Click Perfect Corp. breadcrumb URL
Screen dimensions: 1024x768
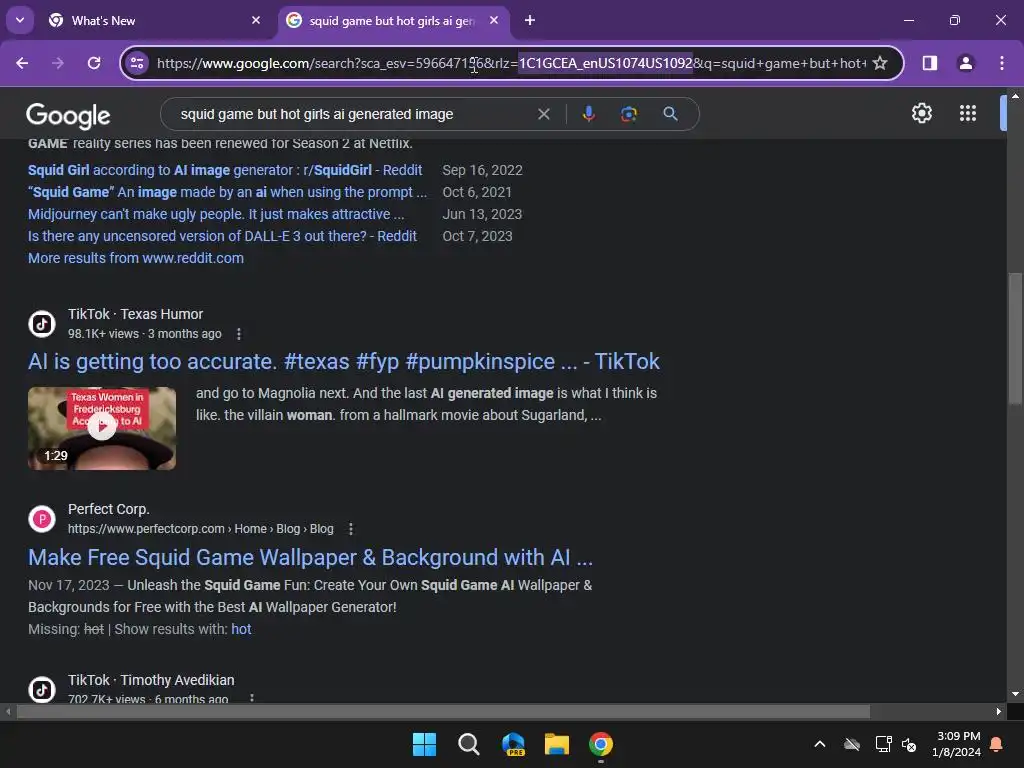tap(200, 529)
